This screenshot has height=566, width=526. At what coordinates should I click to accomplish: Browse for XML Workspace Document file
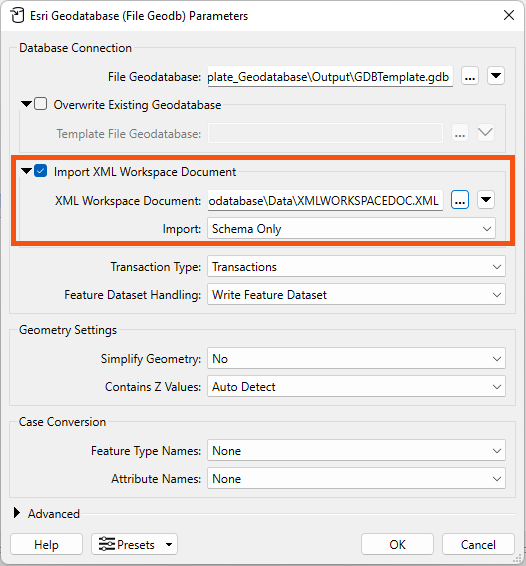[x=460, y=200]
